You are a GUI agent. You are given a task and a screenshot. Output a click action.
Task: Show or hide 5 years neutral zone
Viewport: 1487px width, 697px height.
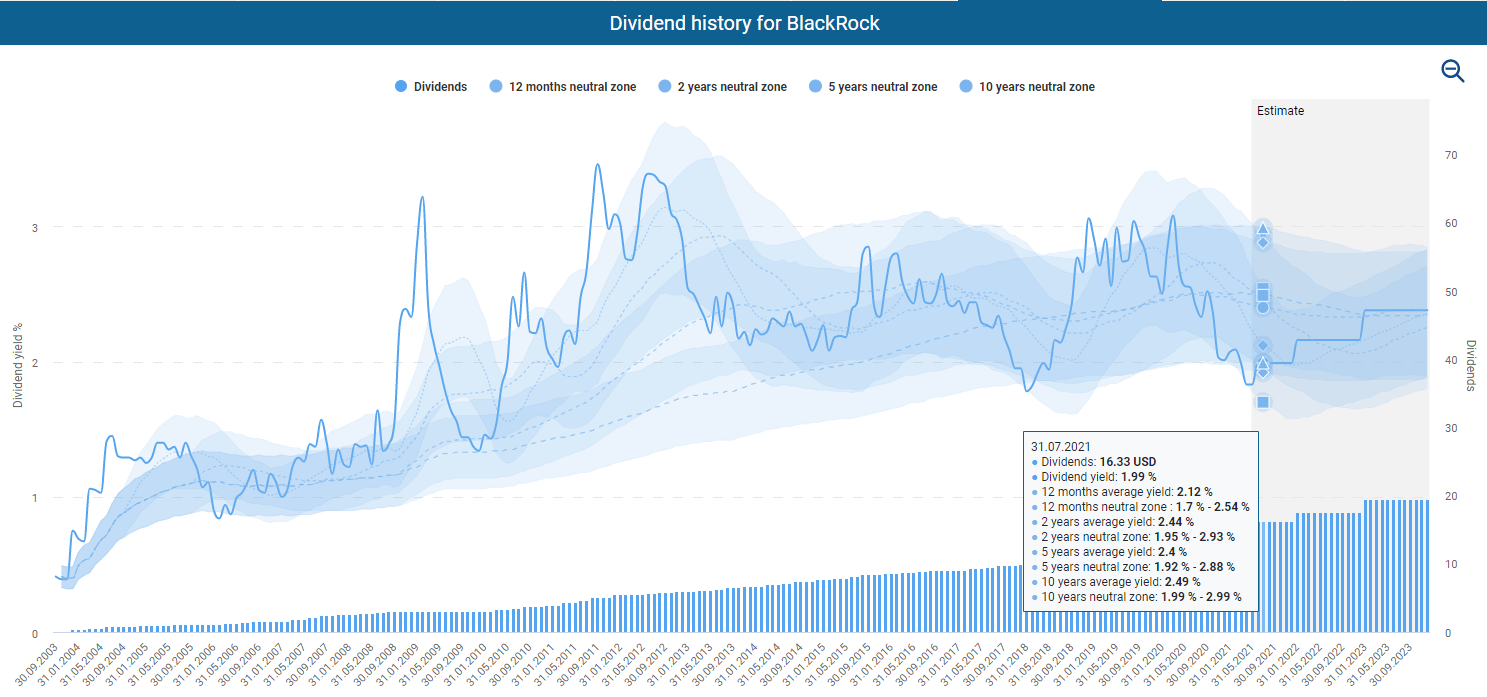[873, 87]
